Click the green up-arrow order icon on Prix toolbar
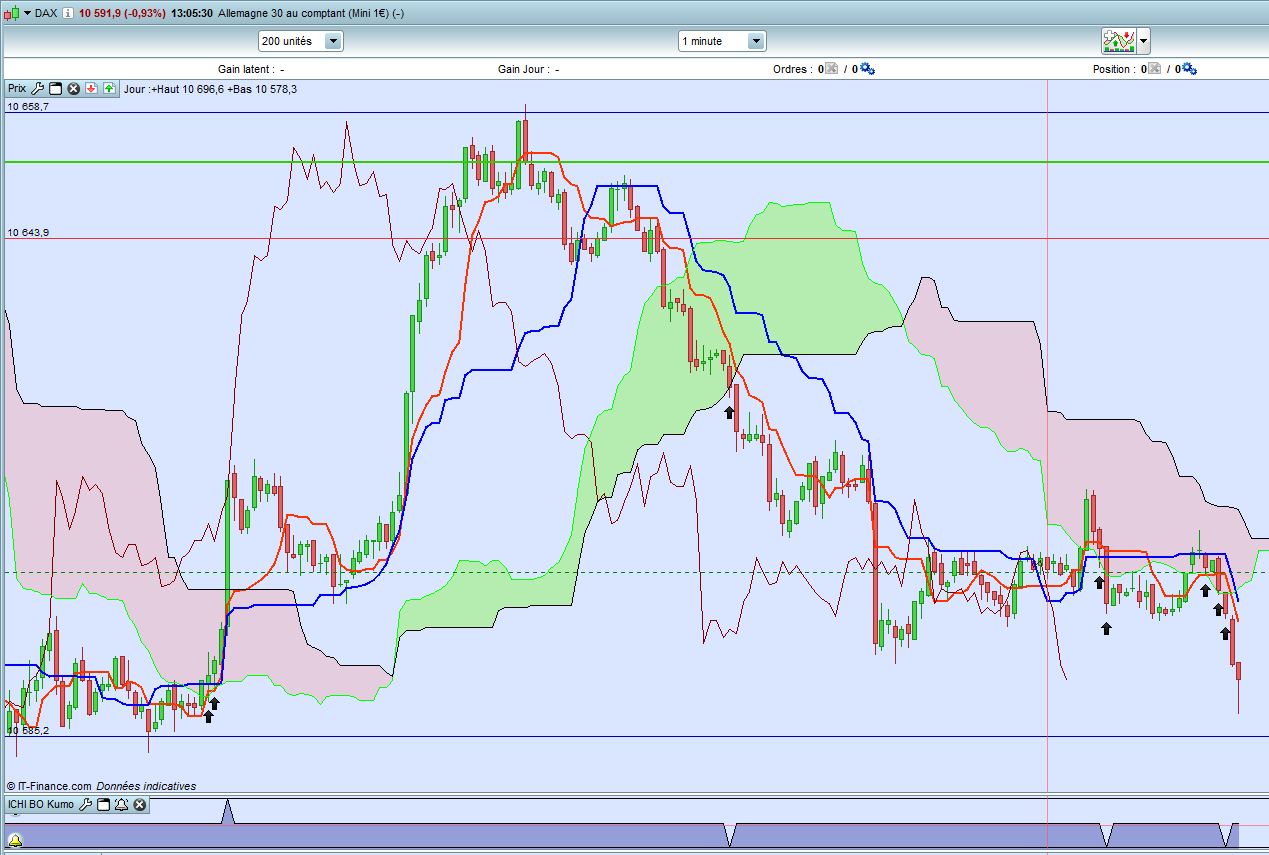This screenshot has width=1269, height=855. [109, 88]
